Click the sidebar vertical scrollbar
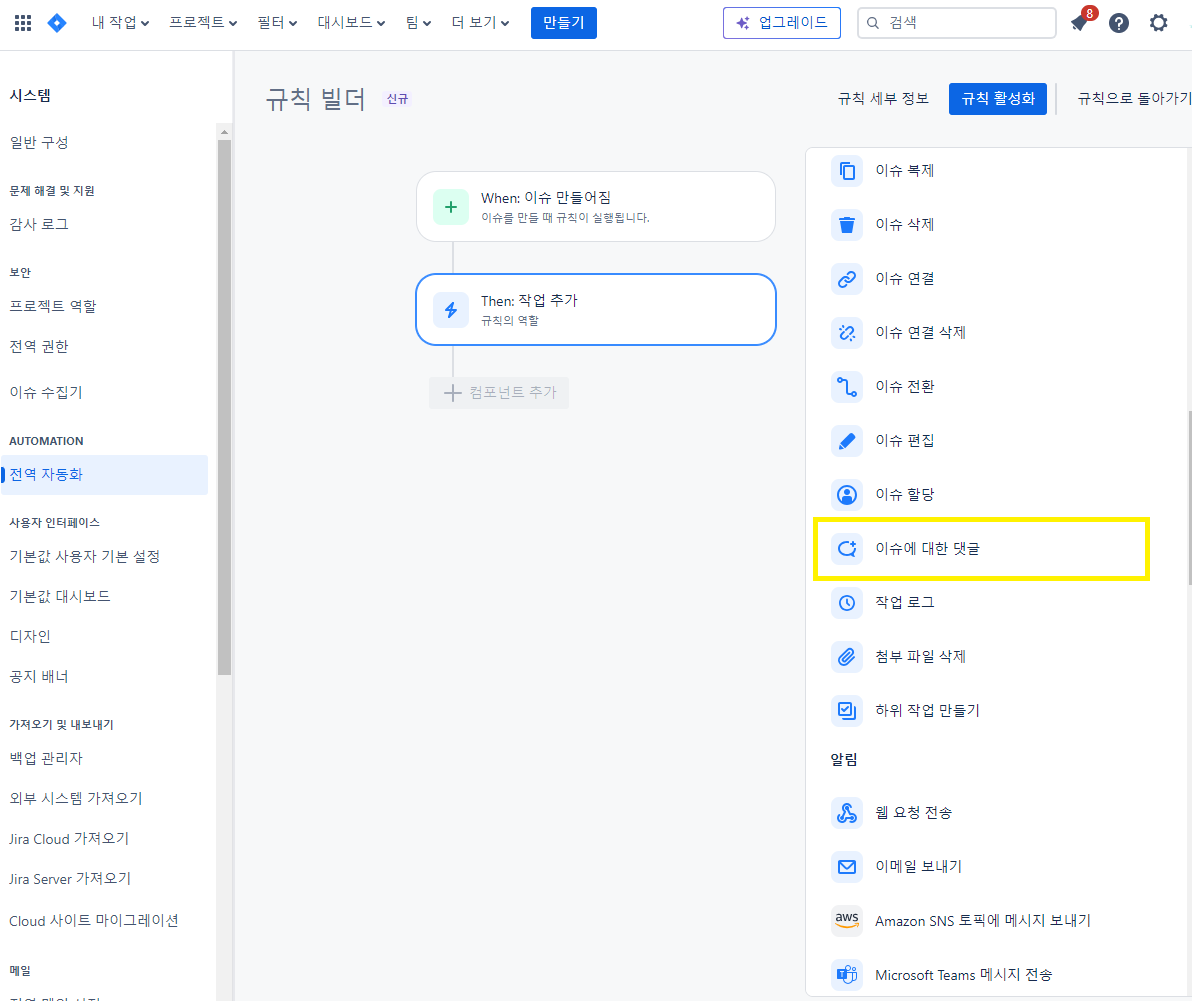 [224, 408]
